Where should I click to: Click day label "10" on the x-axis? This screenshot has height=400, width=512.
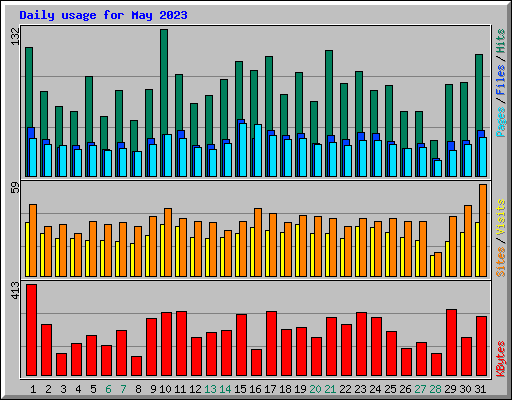(165, 389)
